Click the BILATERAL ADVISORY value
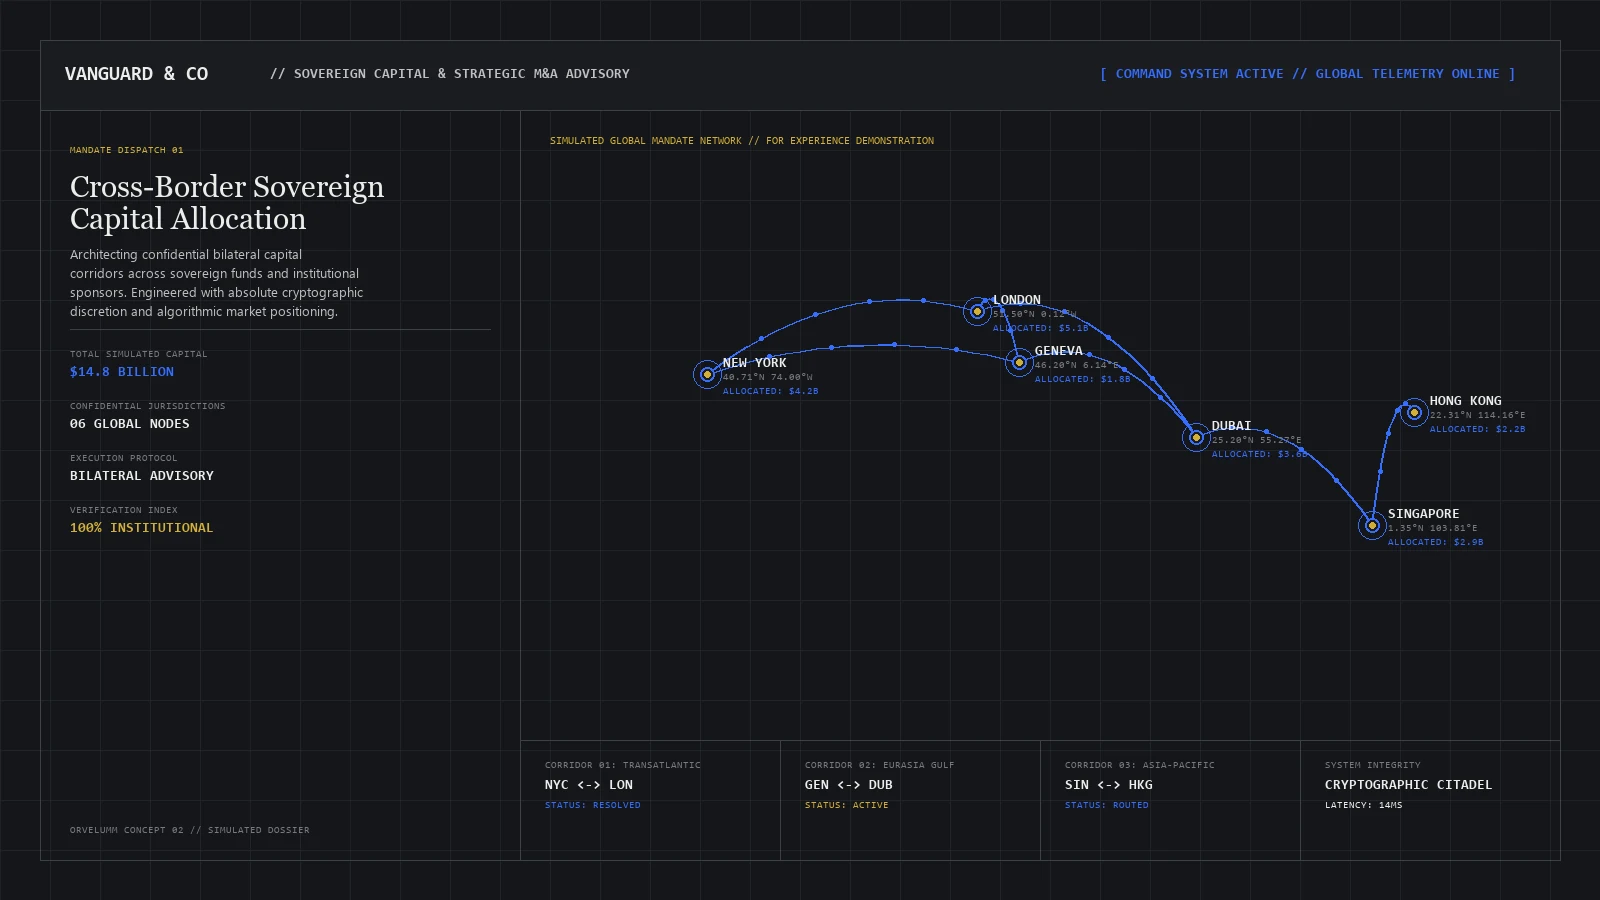Viewport: 1600px width, 900px height. 142,476
